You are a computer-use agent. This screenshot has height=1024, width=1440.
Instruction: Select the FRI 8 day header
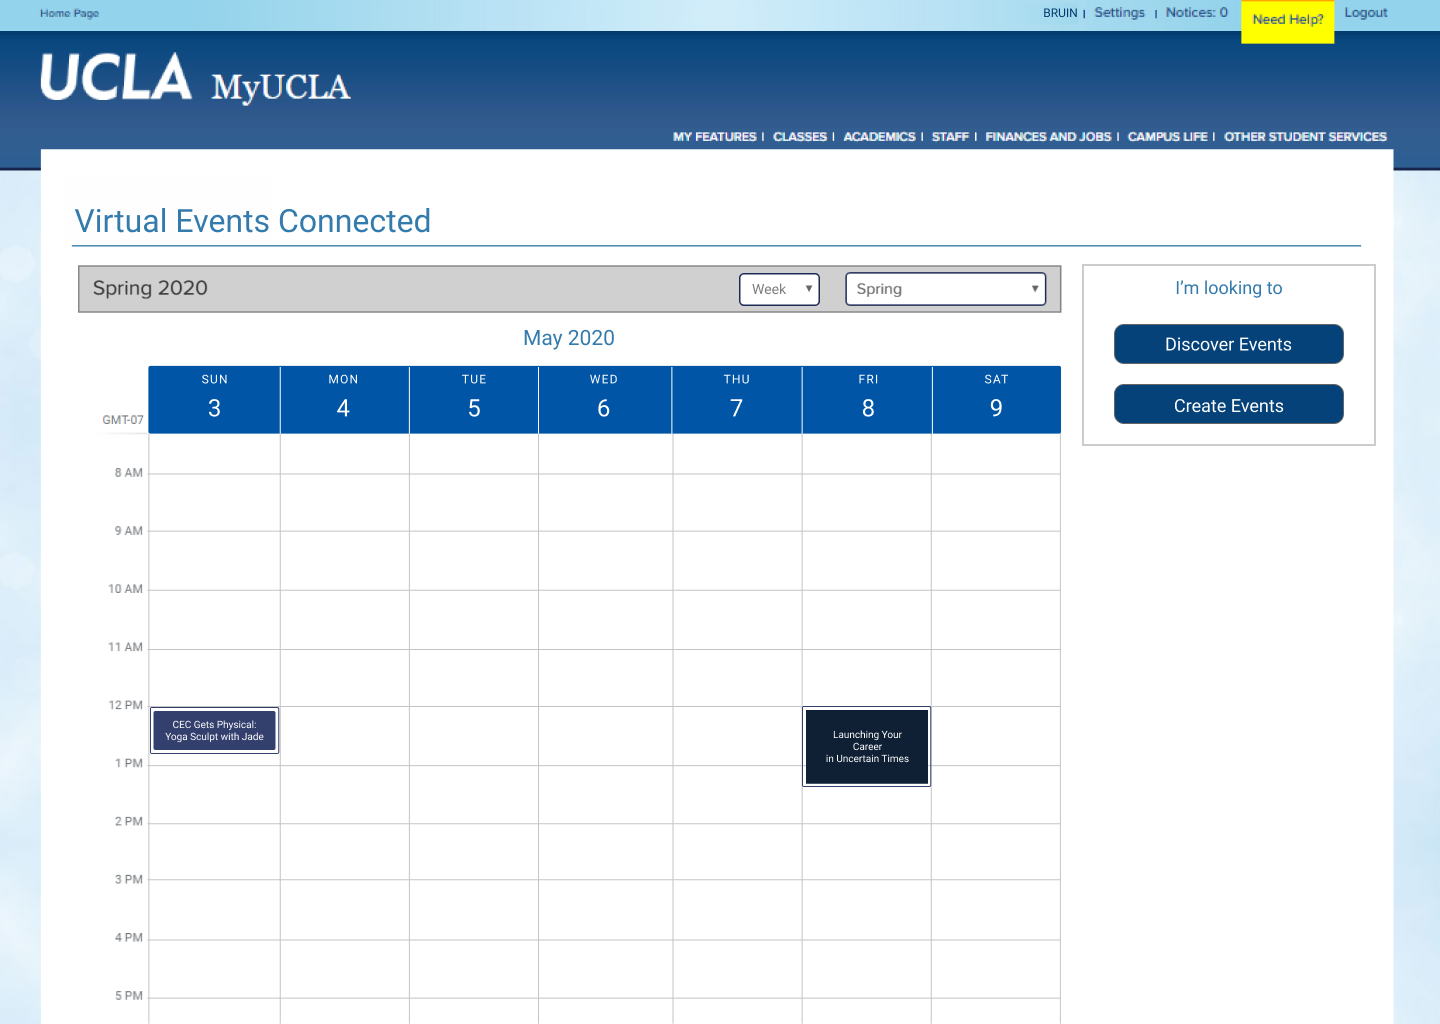[x=867, y=400]
